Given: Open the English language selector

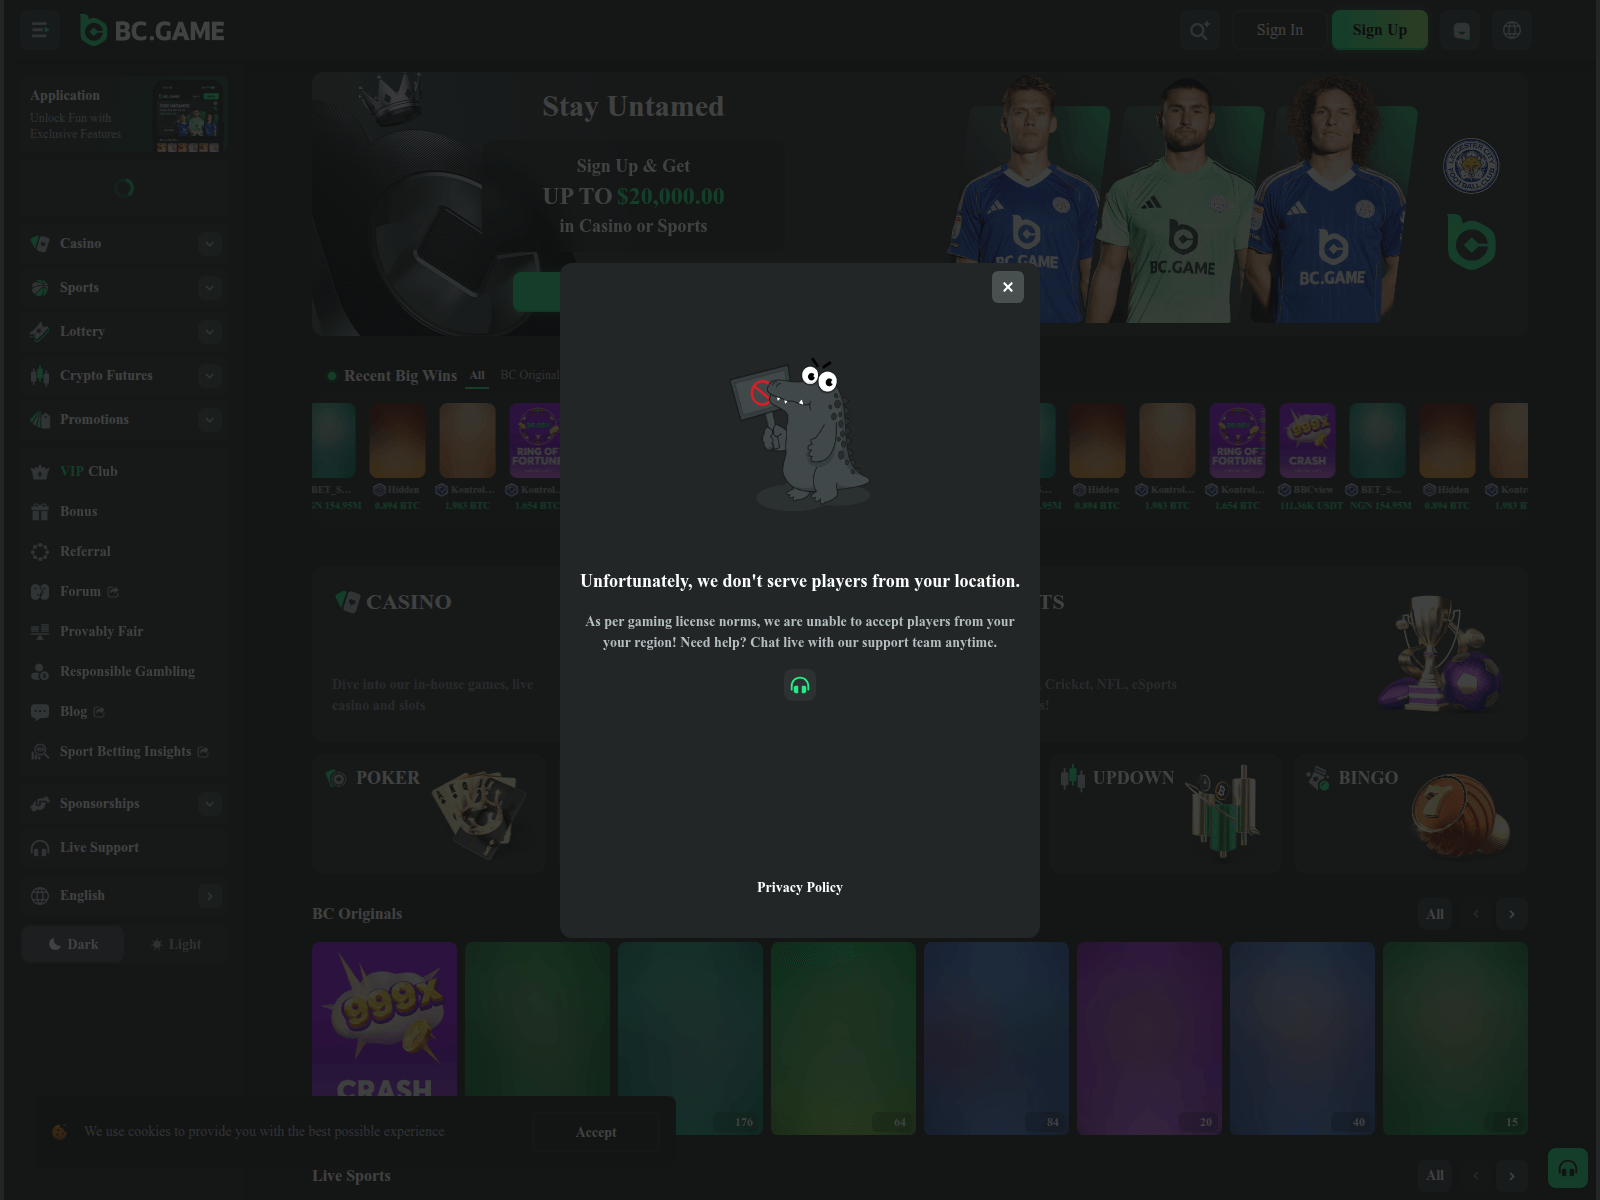Looking at the screenshot, I should coord(123,895).
